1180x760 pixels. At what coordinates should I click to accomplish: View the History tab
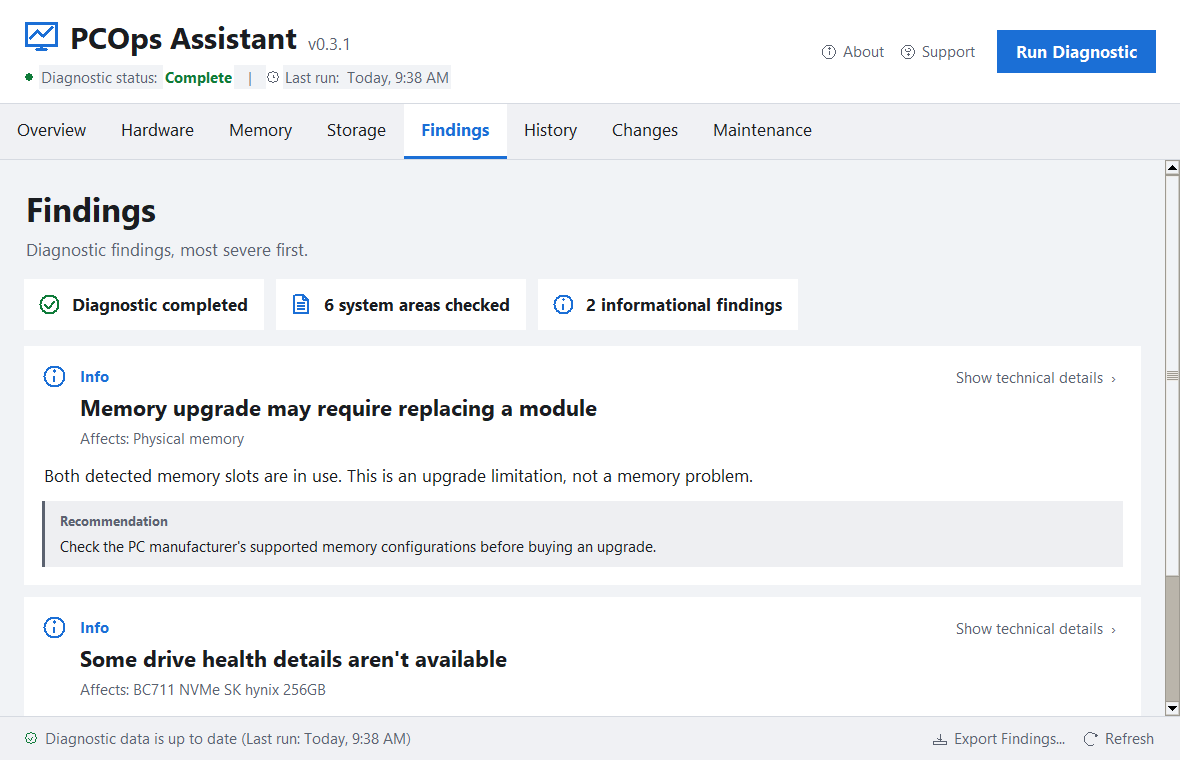pos(551,130)
